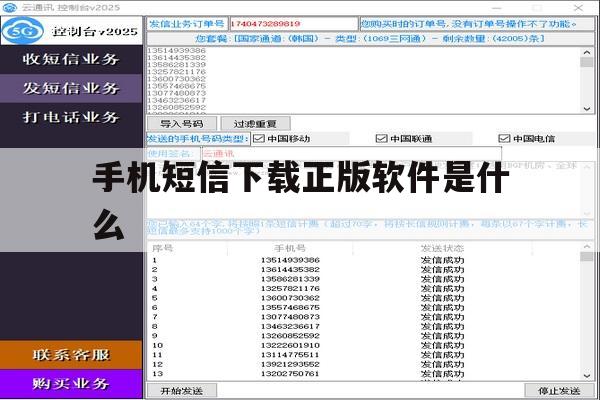Click package info line 您套餐
The height and width of the screenshot is (400, 600).
tap(370, 39)
